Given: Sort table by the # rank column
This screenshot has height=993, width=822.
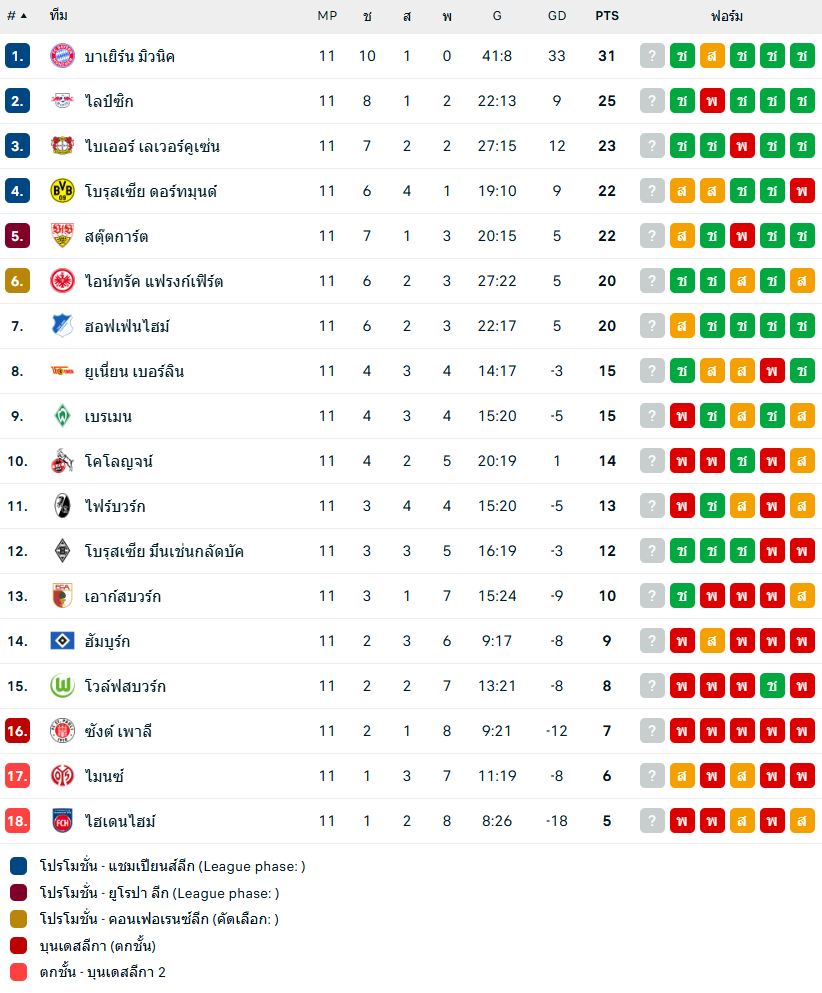Looking at the screenshot, I should pos(17,16).
